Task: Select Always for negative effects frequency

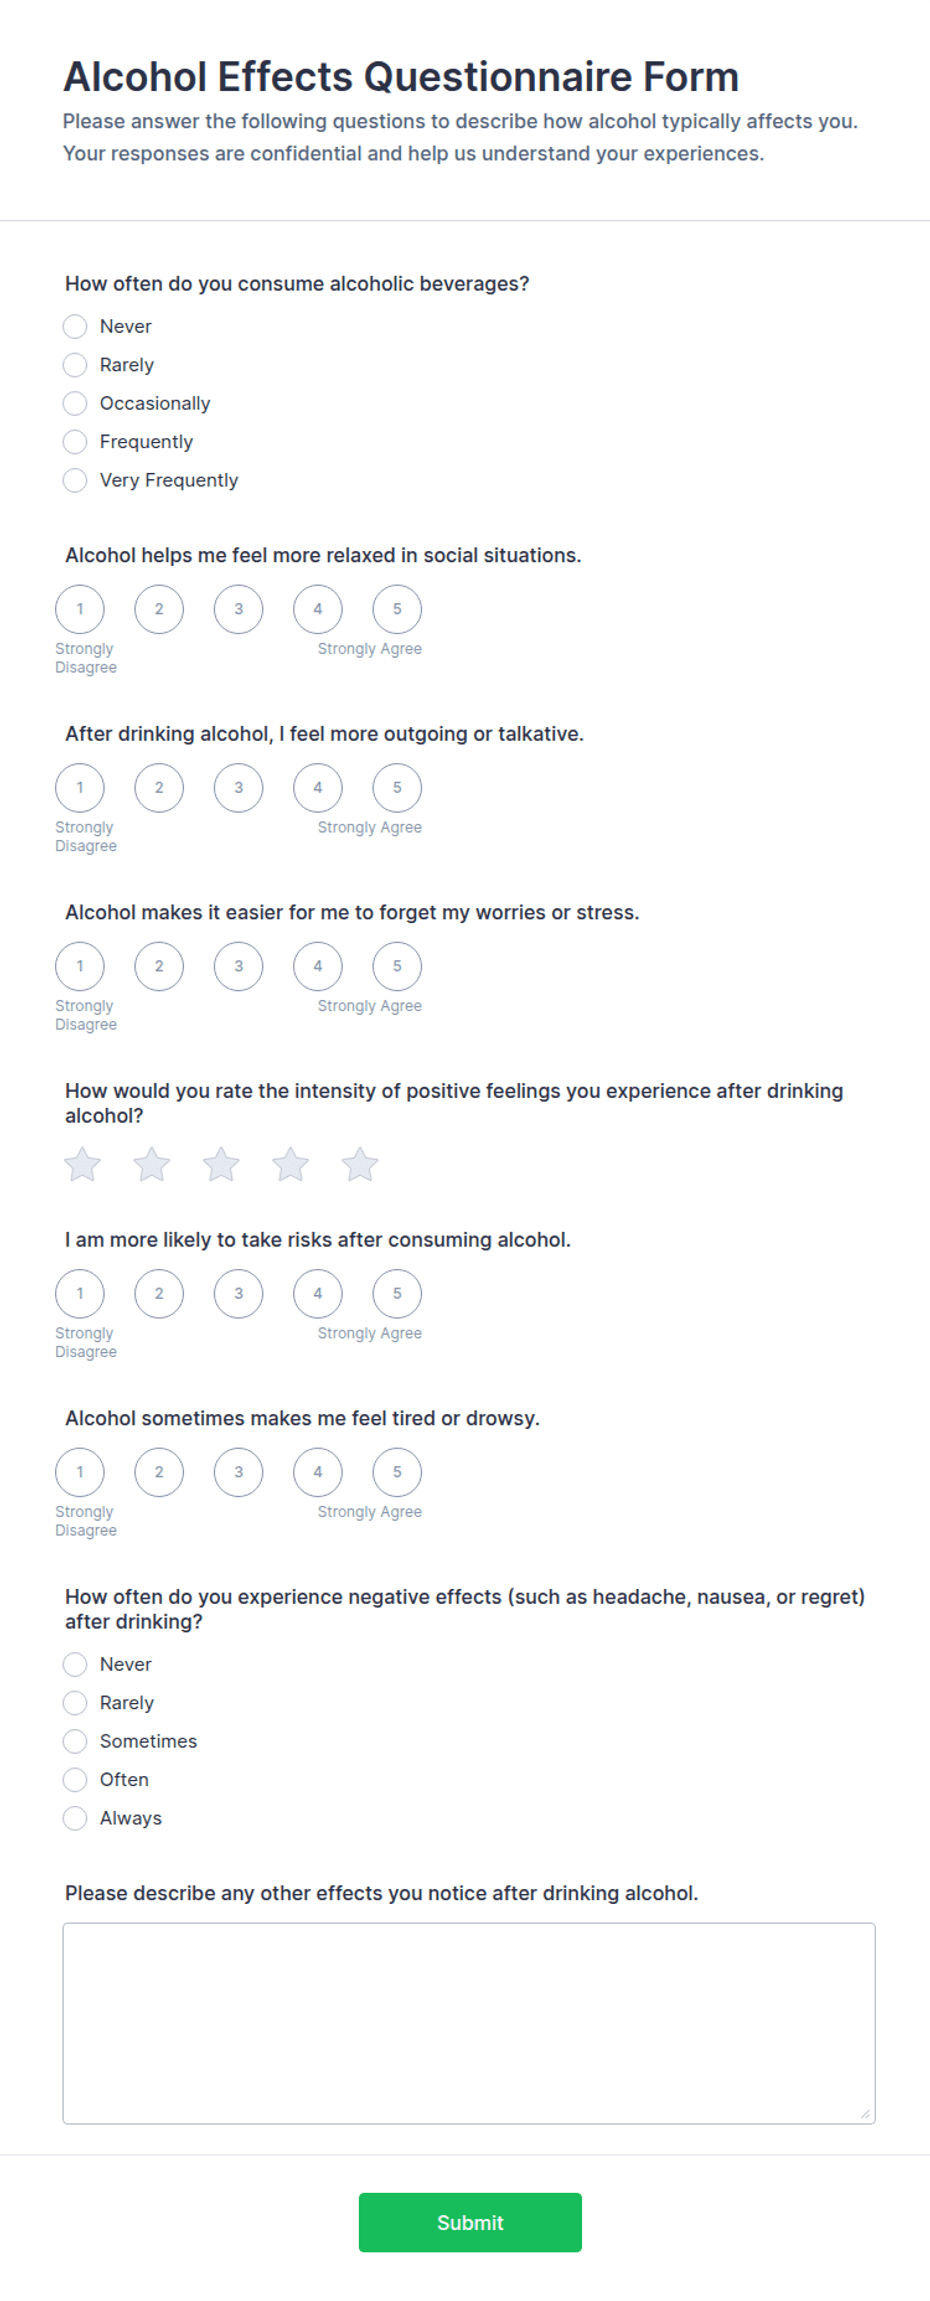Action: click(75, 1818)
